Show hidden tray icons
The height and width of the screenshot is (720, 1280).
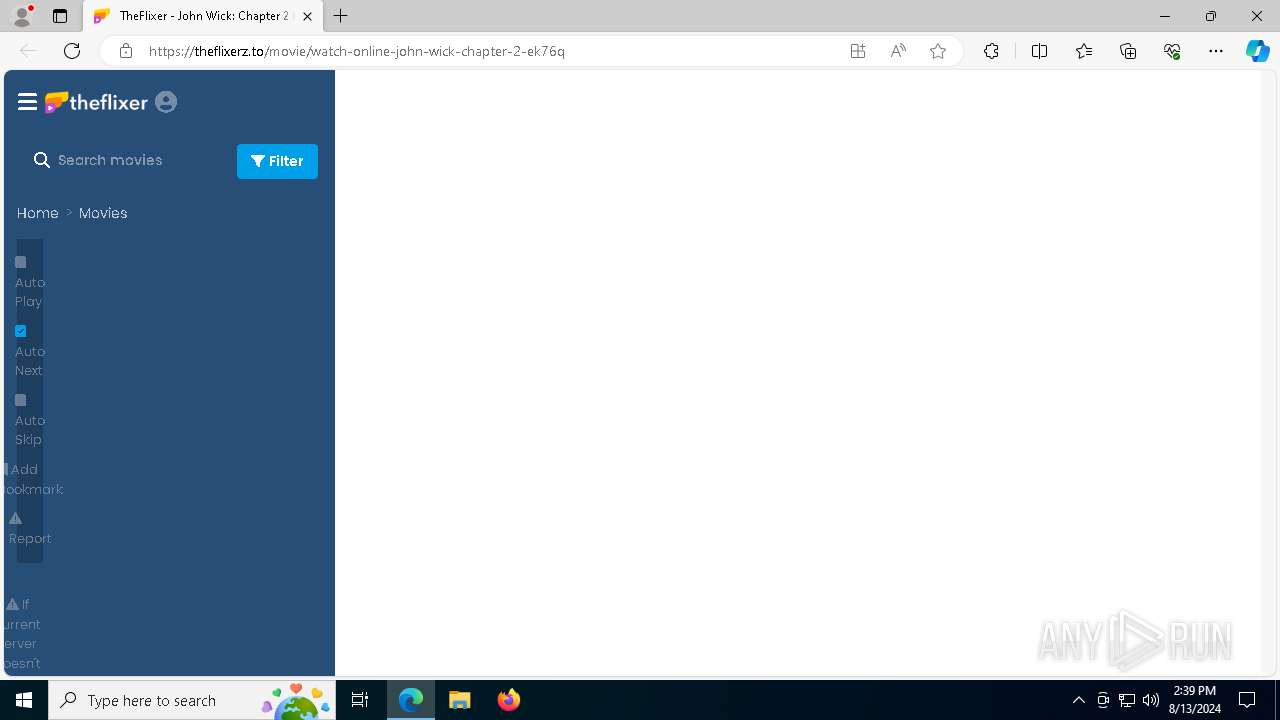click(x=1078, y=700)
